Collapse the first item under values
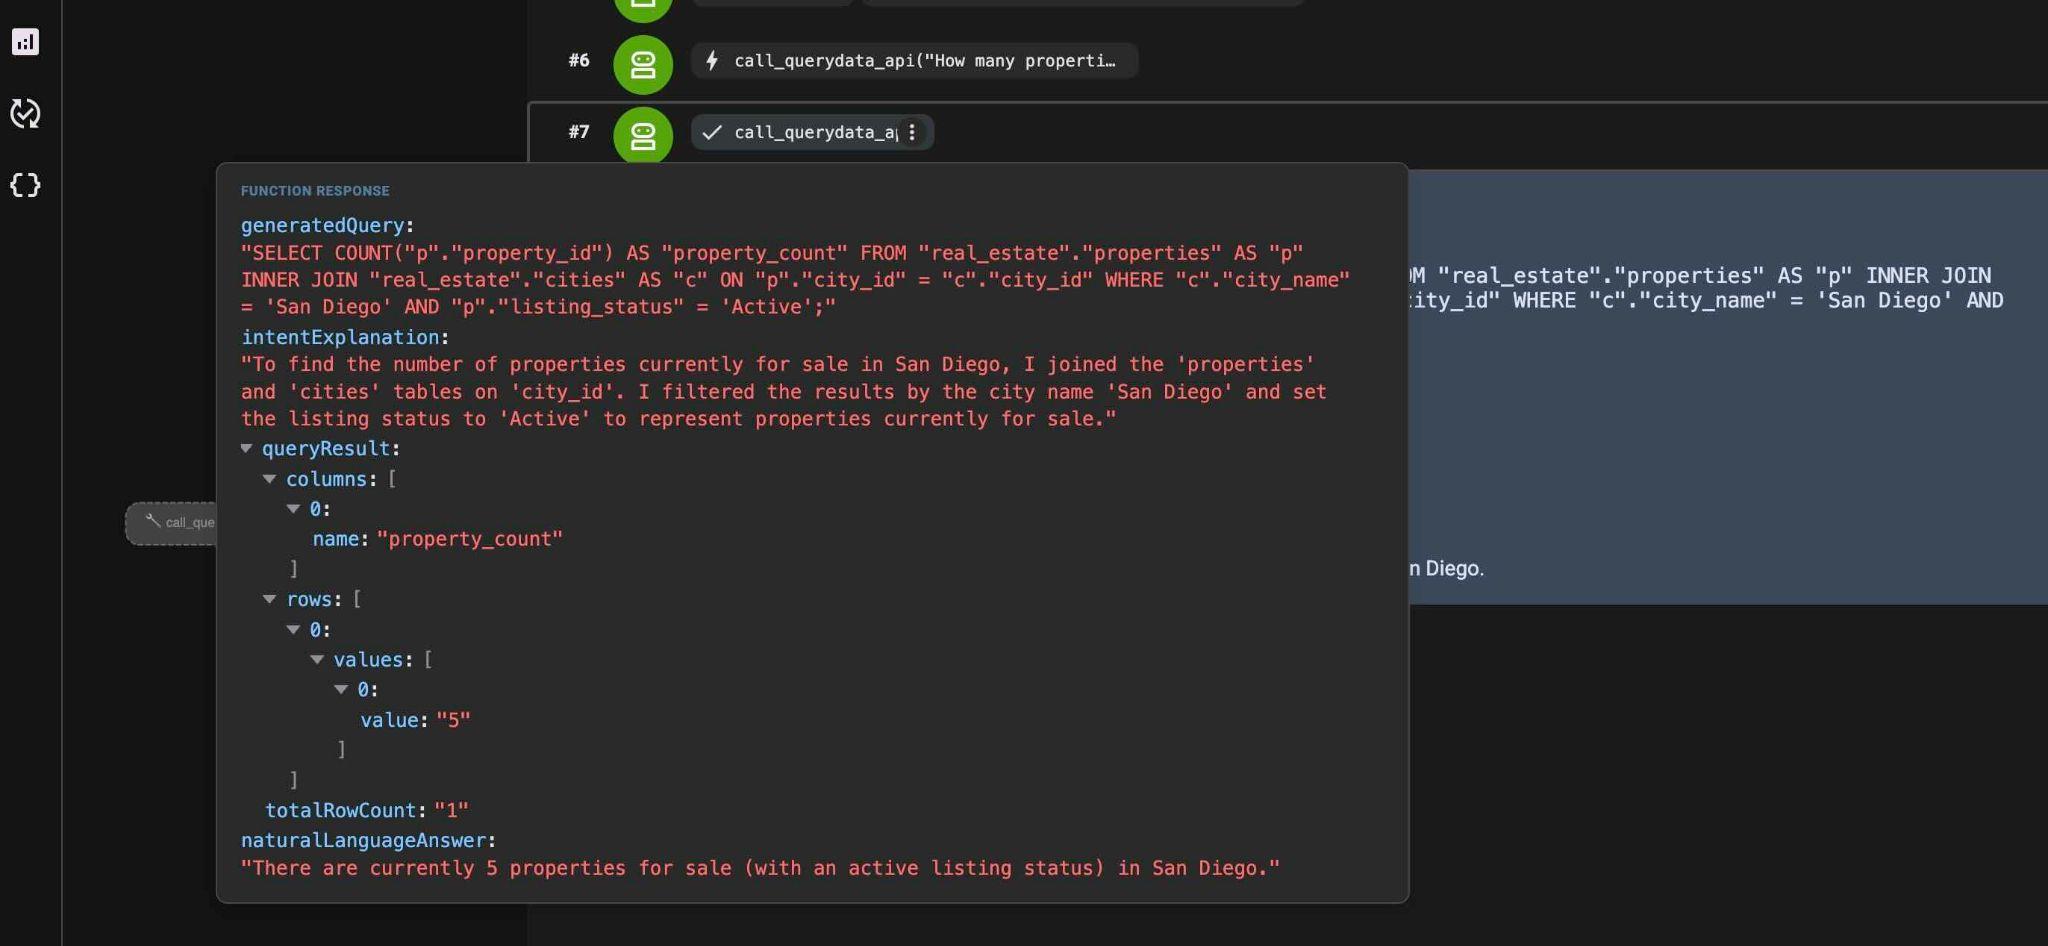This screenshot has width=2048, height=946. tap(341, 689)
